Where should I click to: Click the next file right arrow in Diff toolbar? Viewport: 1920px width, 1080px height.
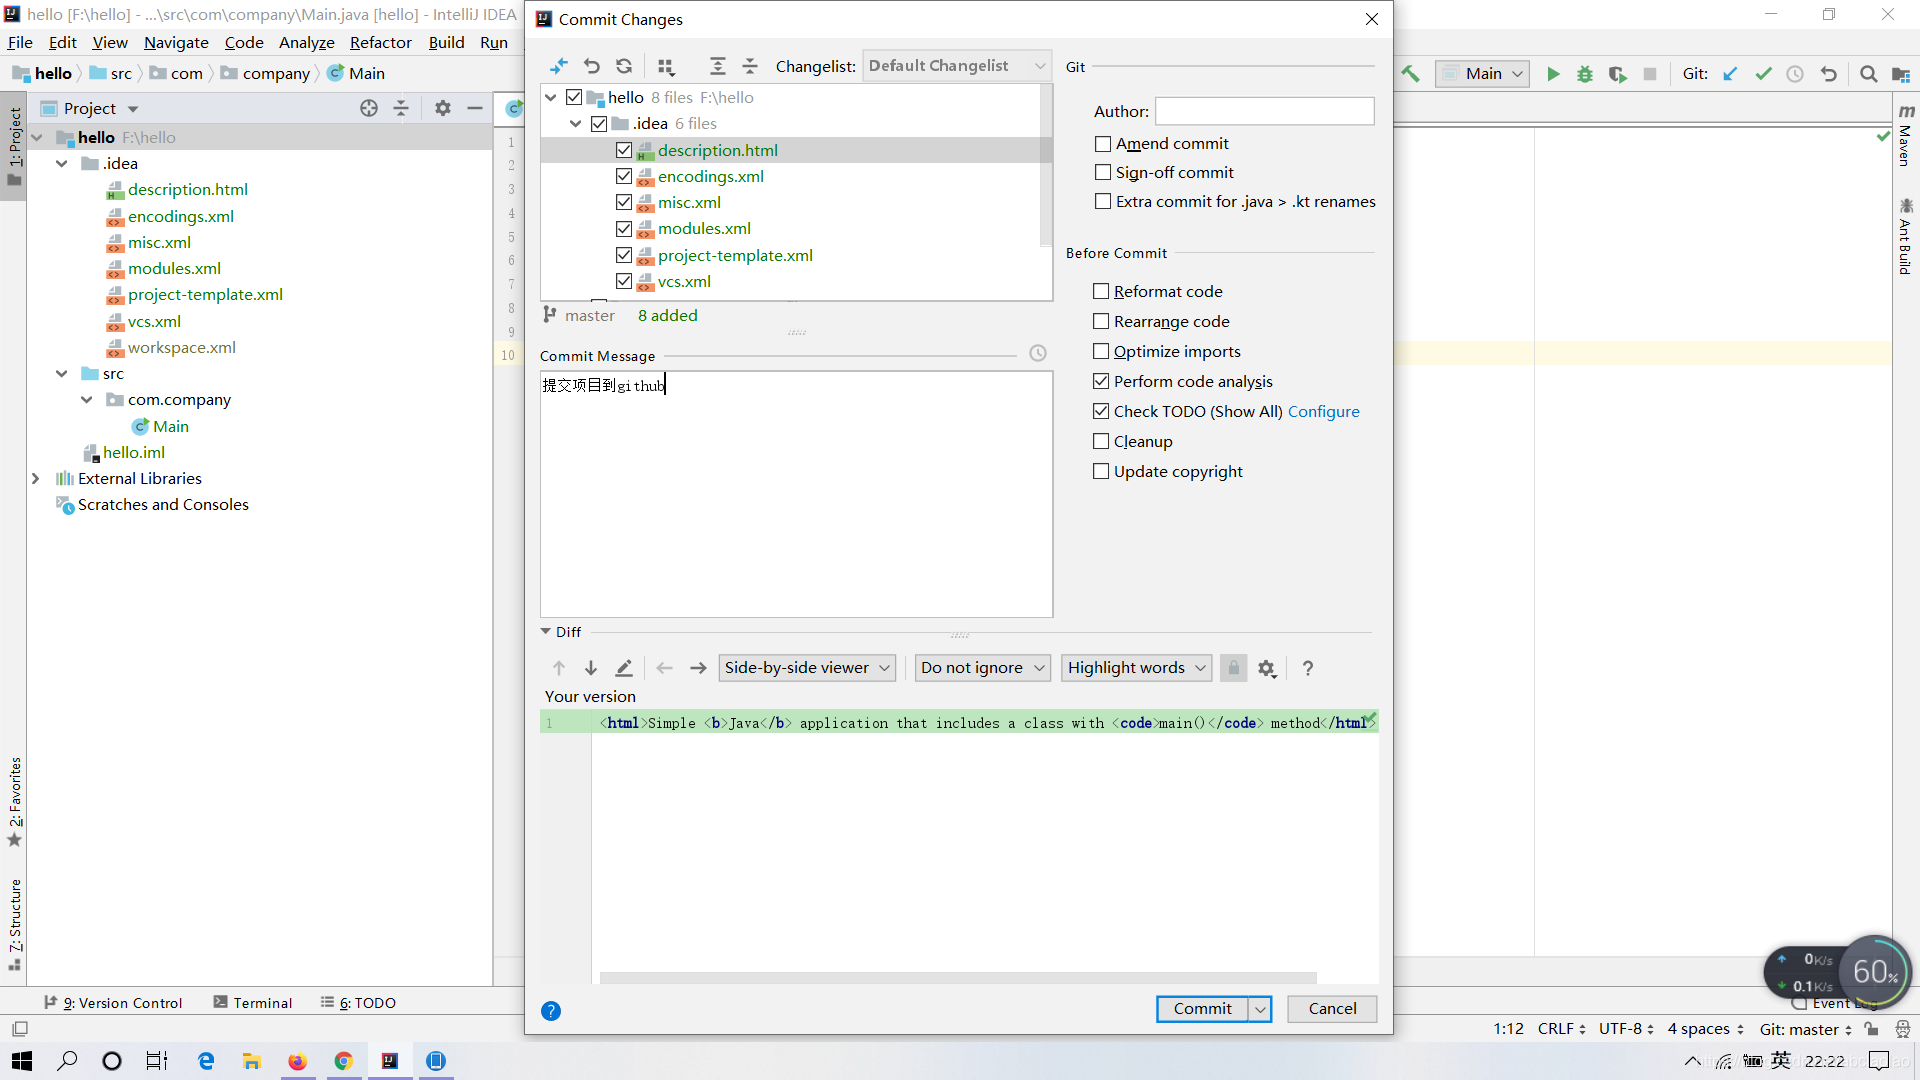698,668
